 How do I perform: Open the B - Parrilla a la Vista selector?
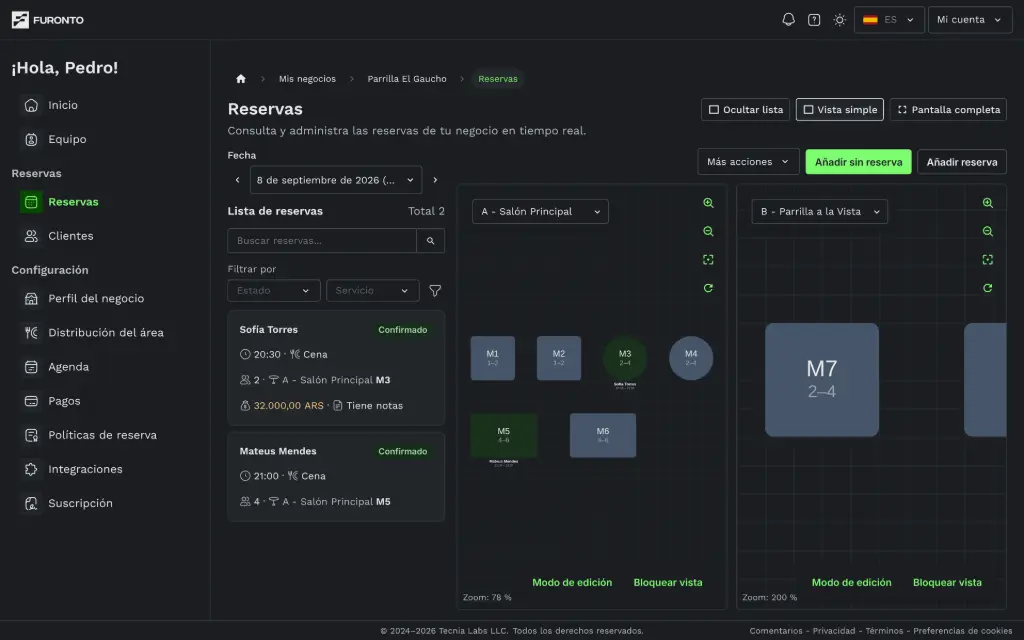tap(820, 212)
